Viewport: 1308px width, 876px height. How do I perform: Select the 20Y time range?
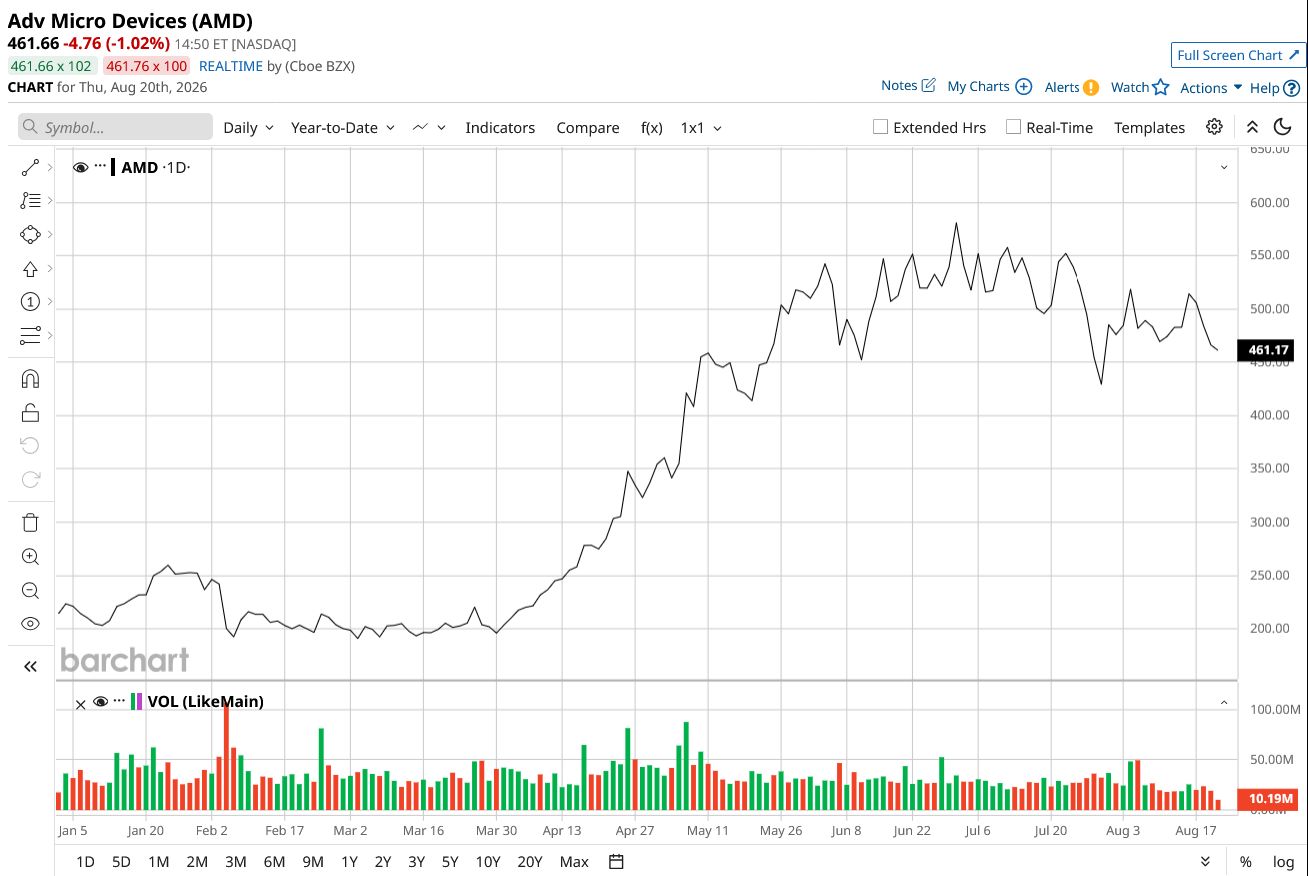[530, 862]
